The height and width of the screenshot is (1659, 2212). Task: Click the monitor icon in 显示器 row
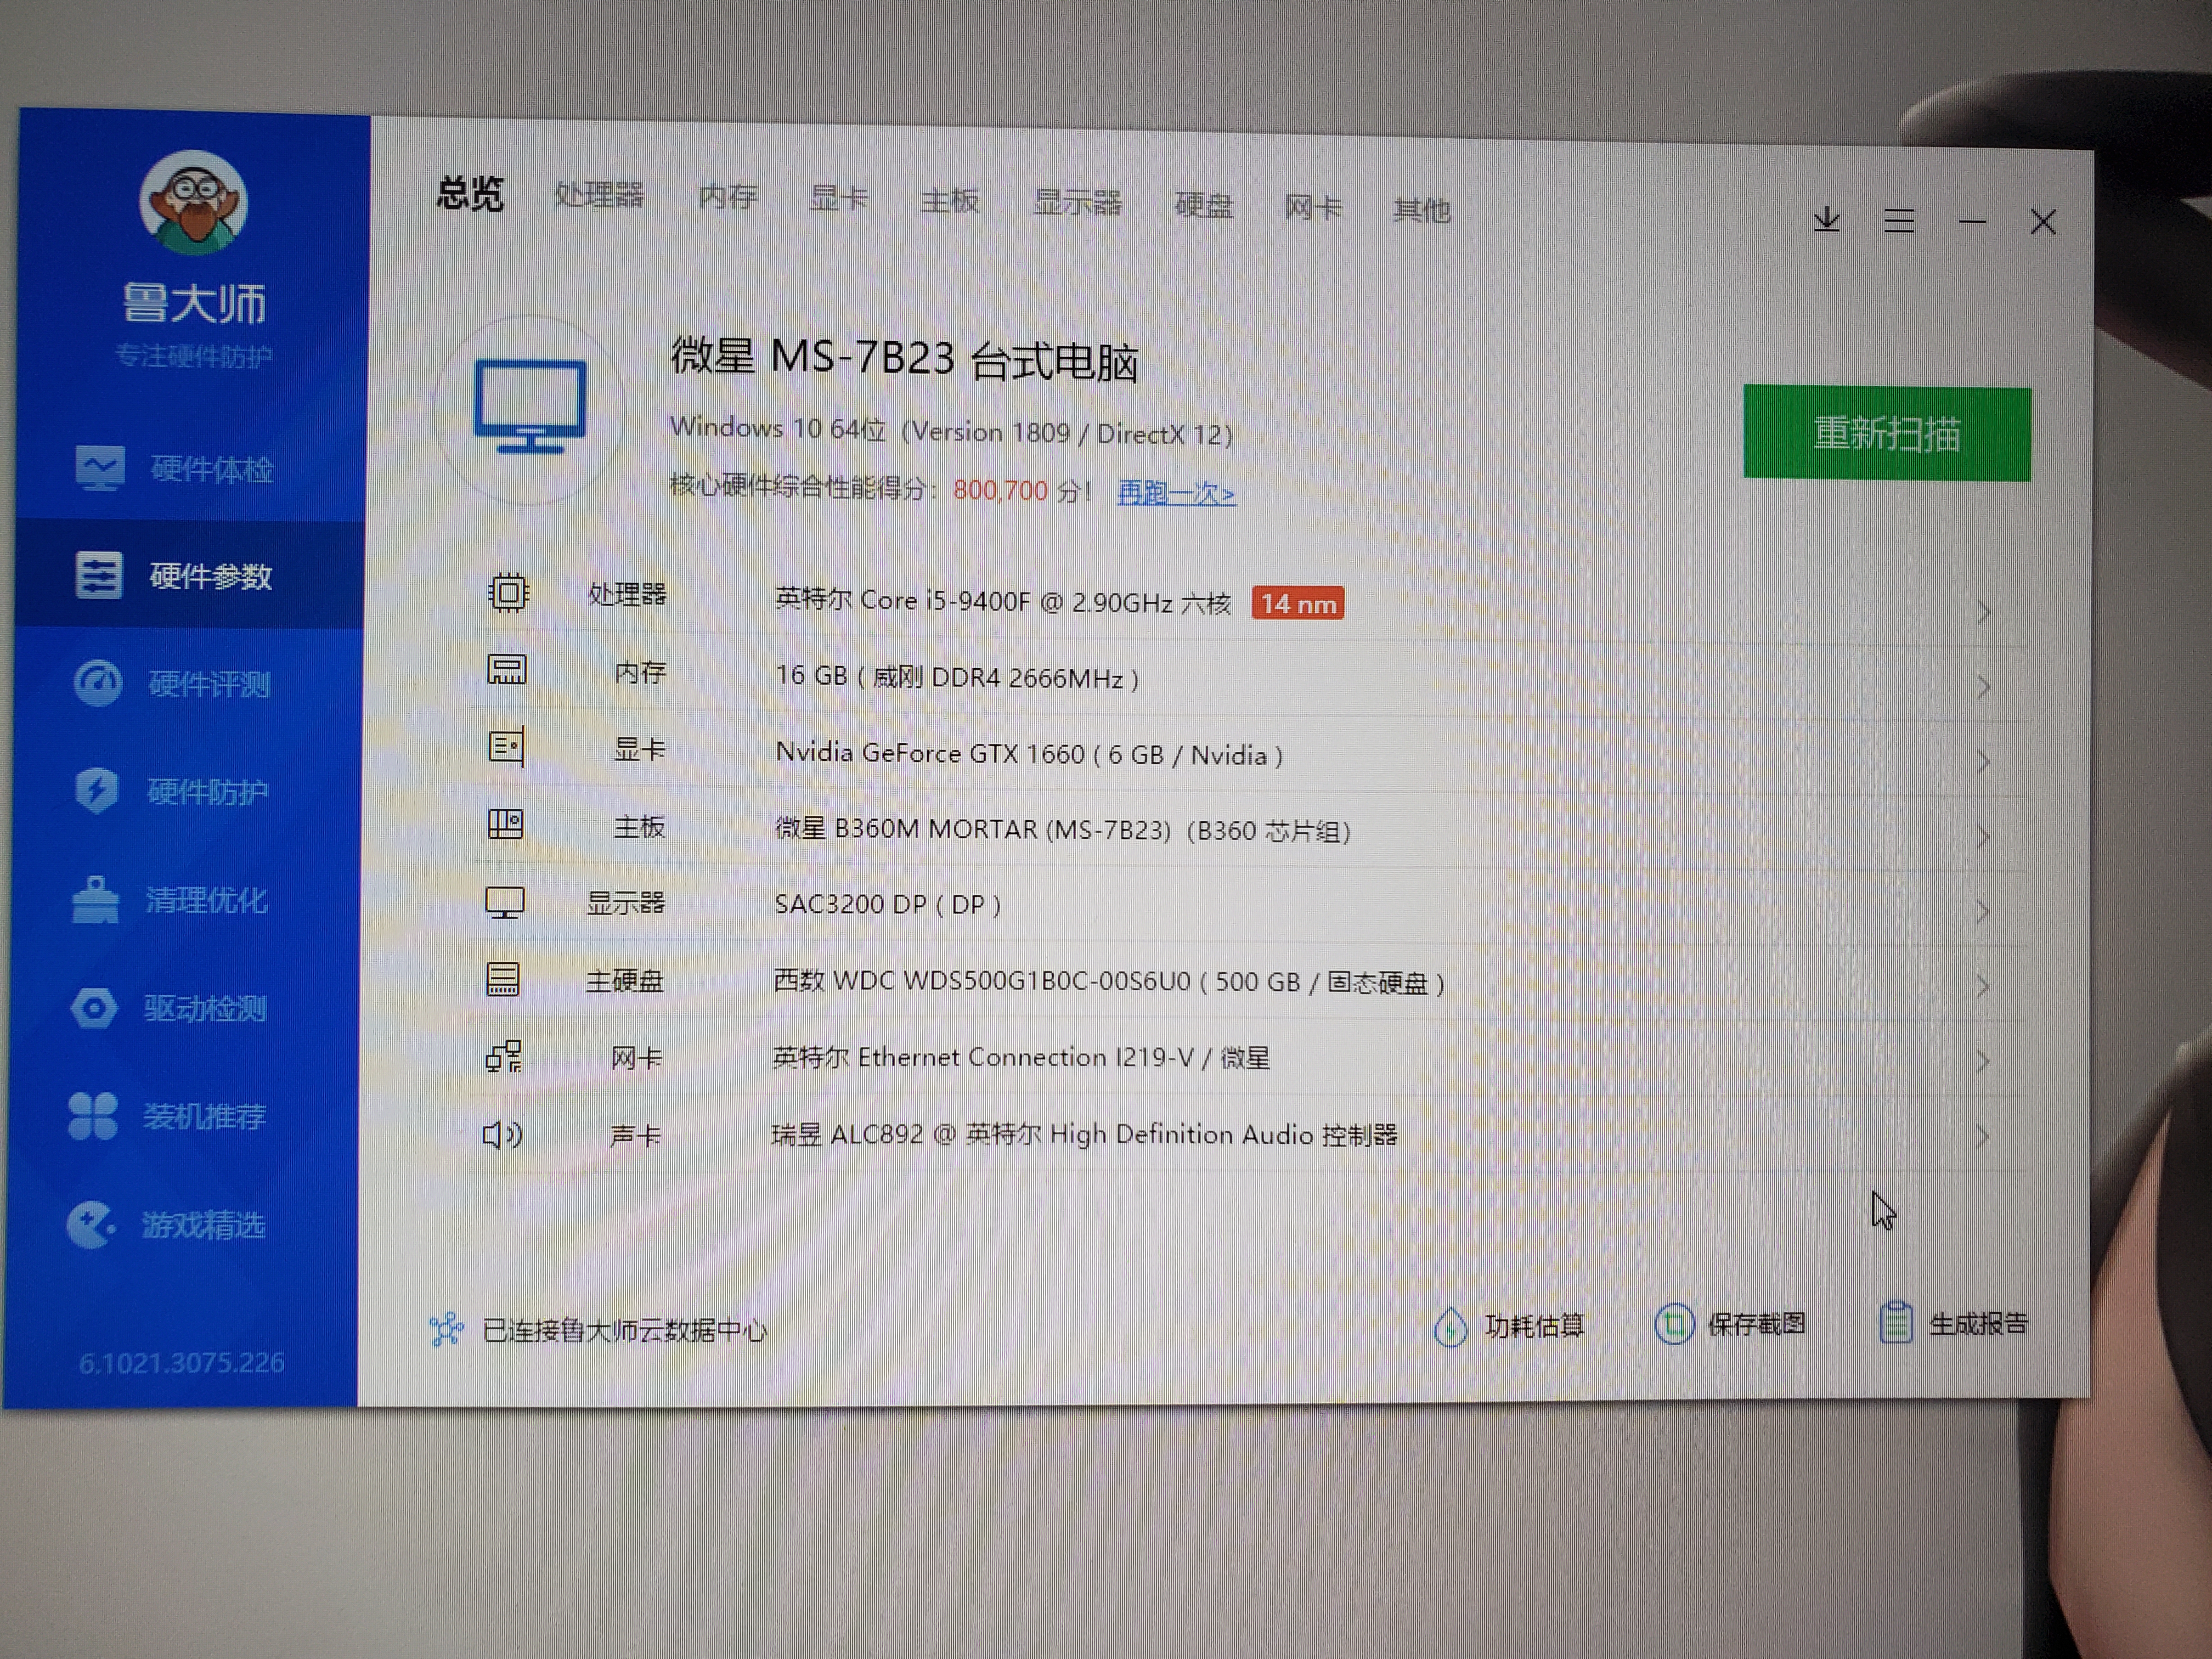(505, 903)
